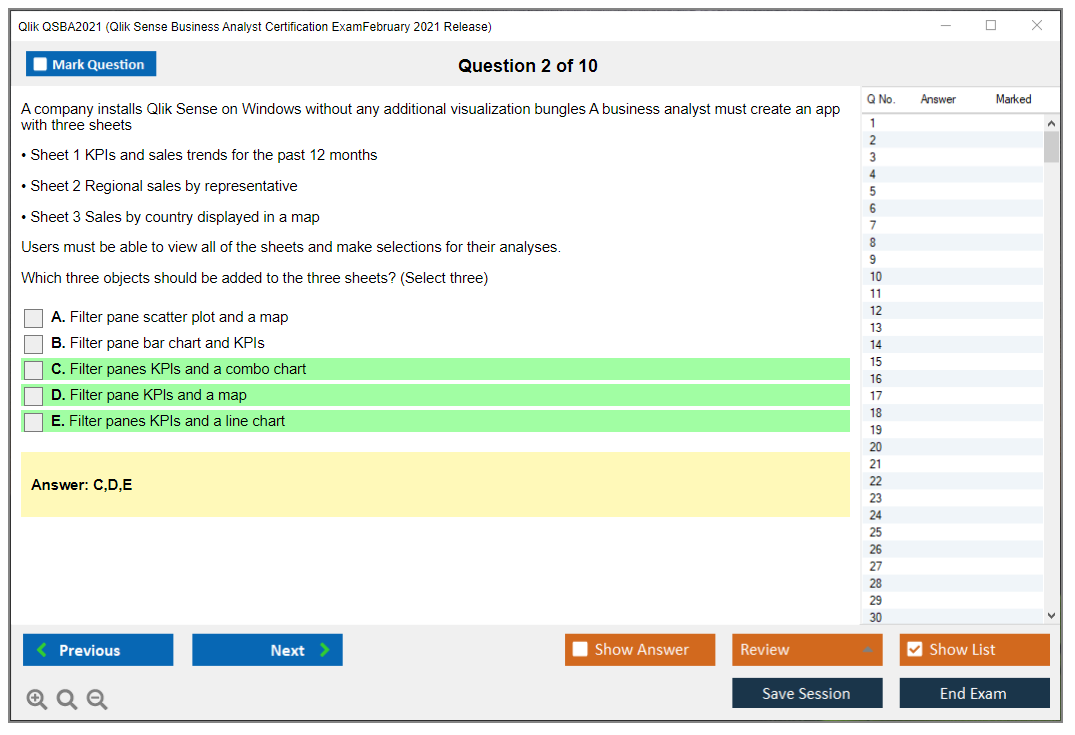Enable the Show Answer checkbox
Screen dimensions: 1075x735
580,650
